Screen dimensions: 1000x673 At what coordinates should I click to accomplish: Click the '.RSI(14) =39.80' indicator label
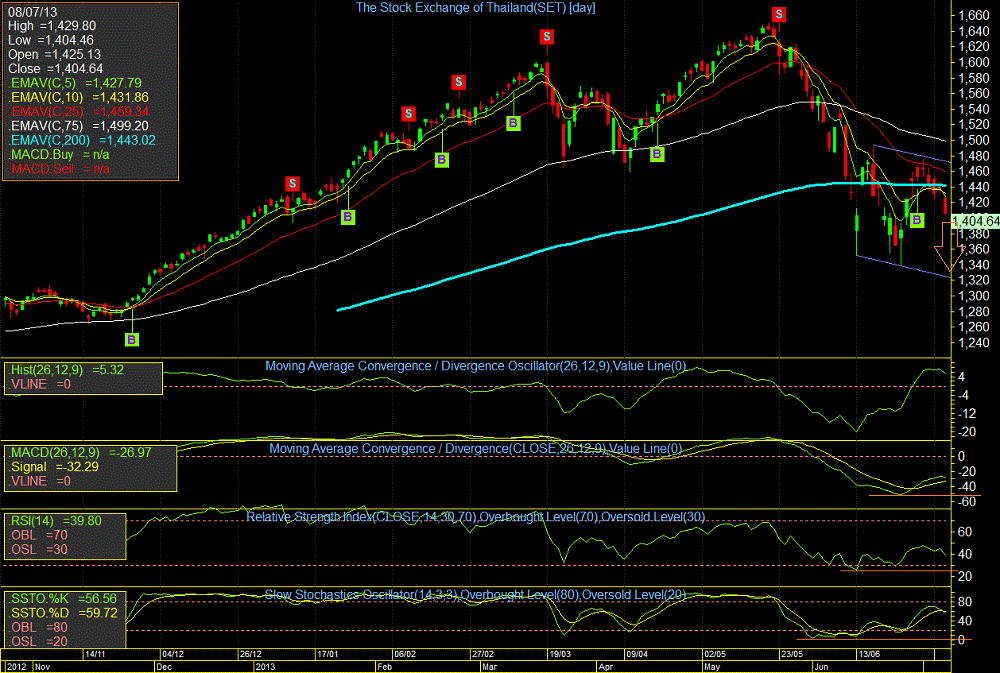coord(55,521)
